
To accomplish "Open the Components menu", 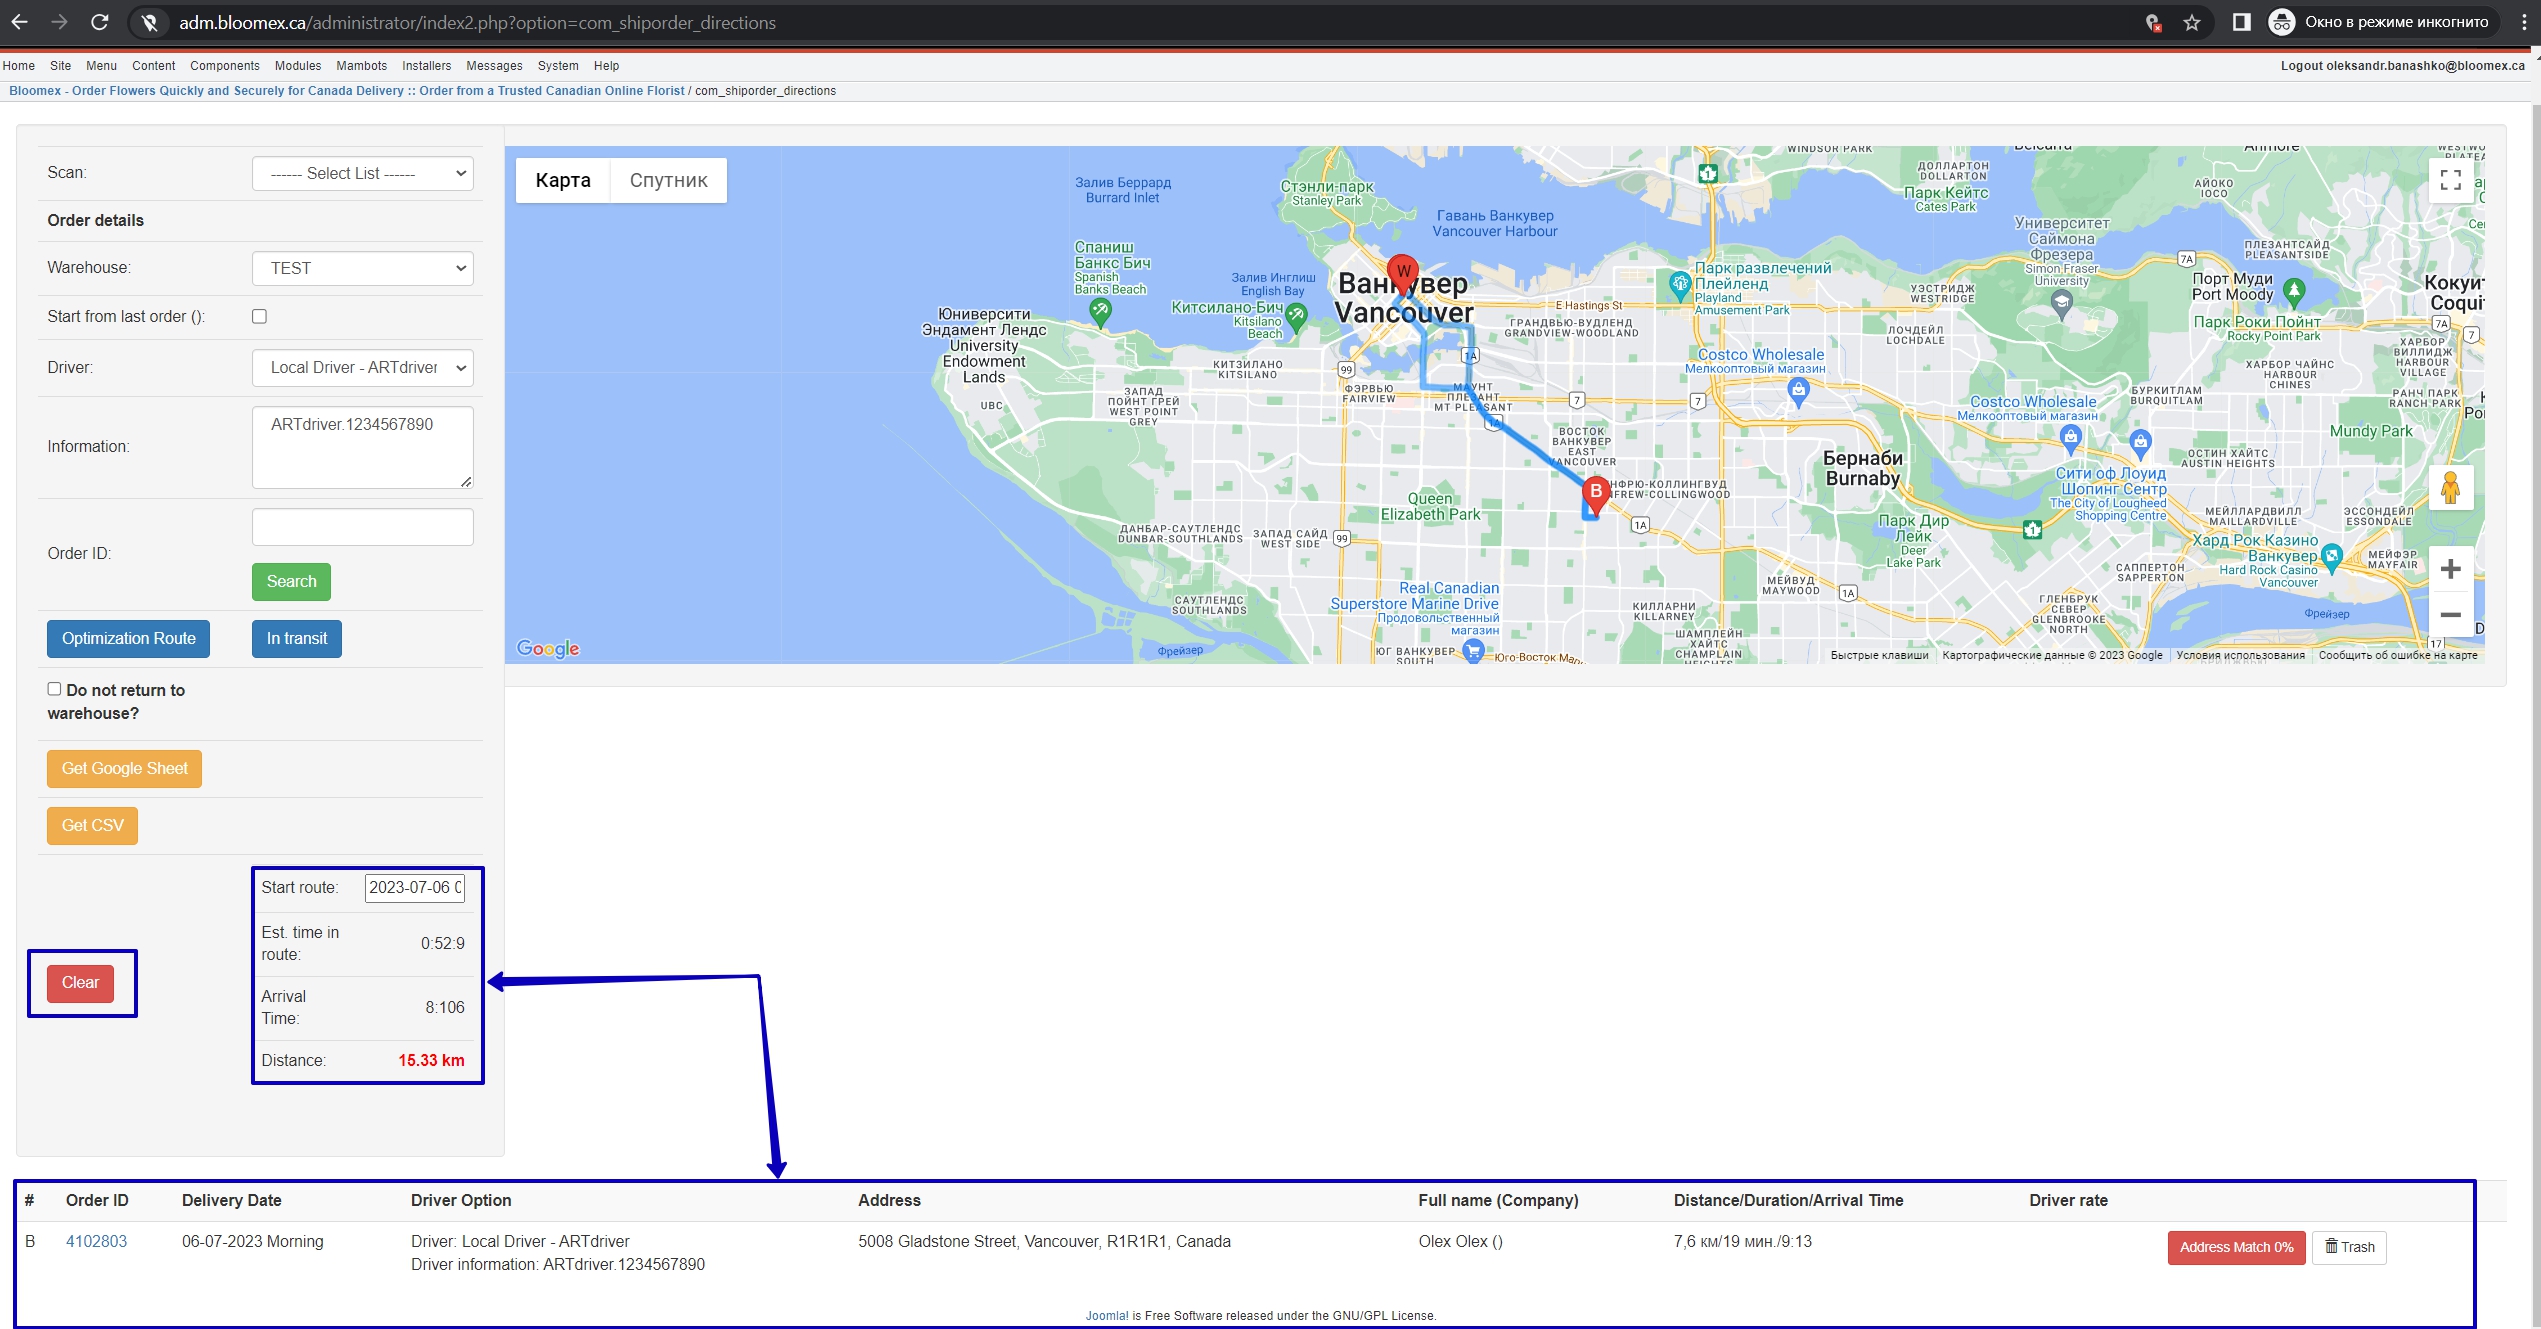I will click(x=224, y=66).
